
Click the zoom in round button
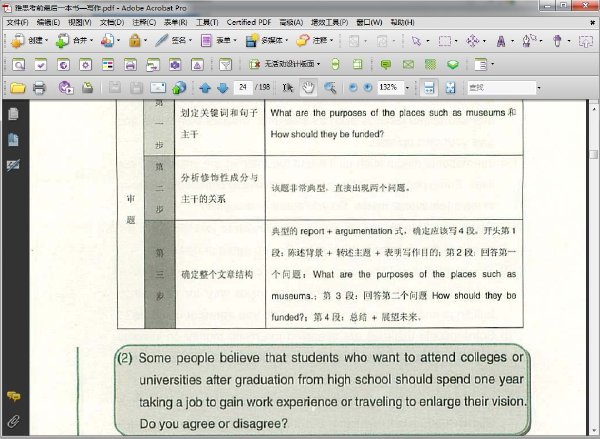tap(368, 88)
